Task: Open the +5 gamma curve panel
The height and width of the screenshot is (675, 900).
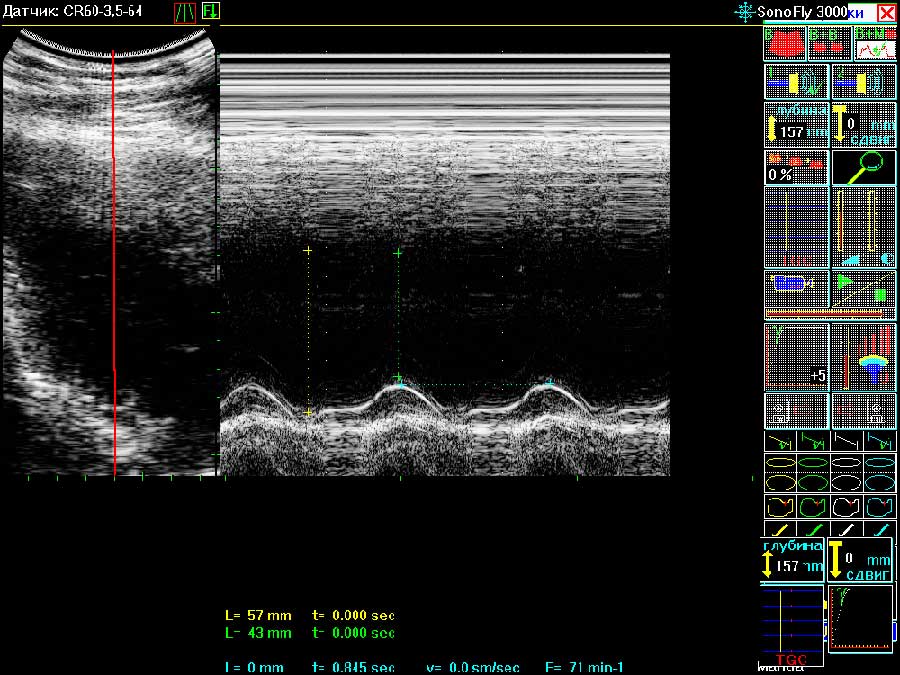Action: click(796, 356)
